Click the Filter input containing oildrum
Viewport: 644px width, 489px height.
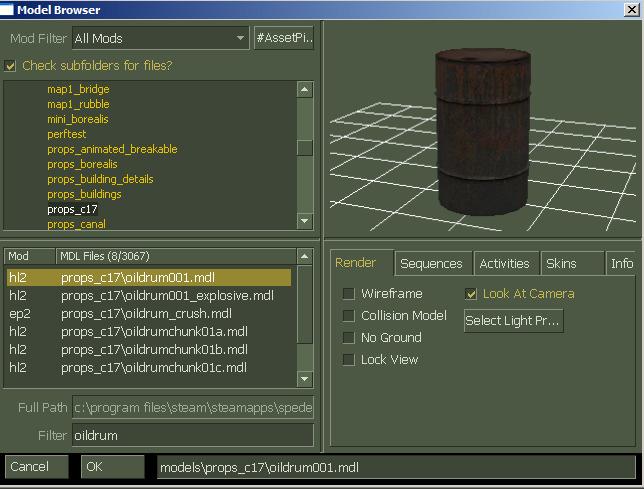[x=193, y=435]
